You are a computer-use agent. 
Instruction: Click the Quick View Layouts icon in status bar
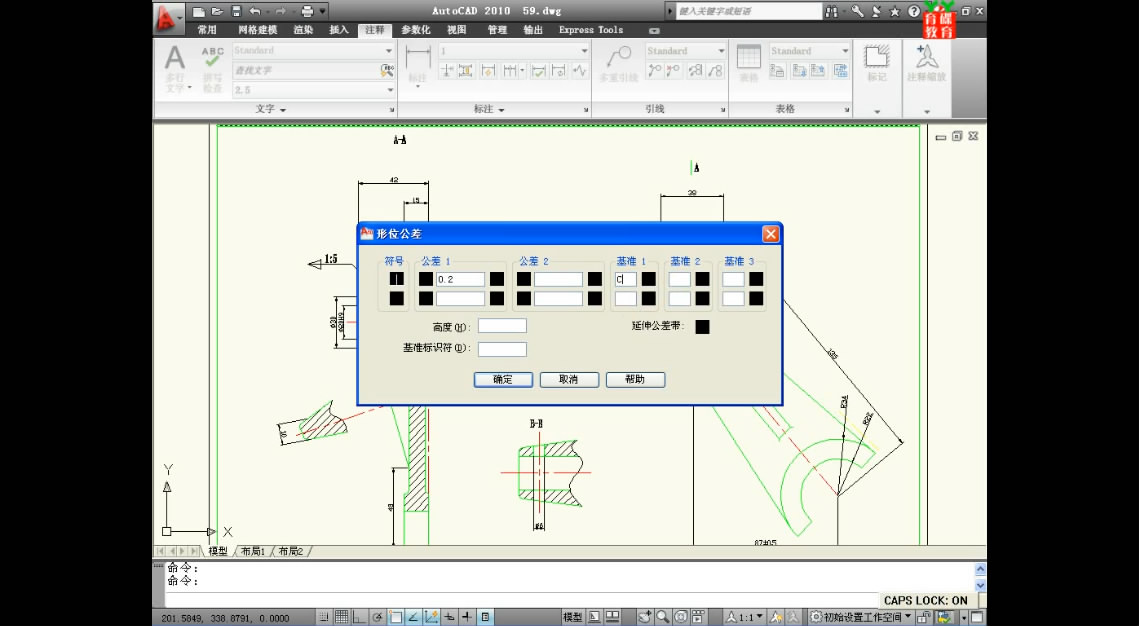(x=594, y=617)
